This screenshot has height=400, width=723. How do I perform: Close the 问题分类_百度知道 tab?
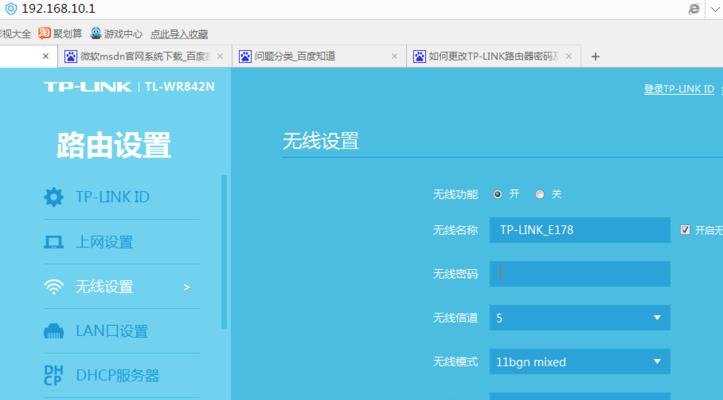pos(394,56)
